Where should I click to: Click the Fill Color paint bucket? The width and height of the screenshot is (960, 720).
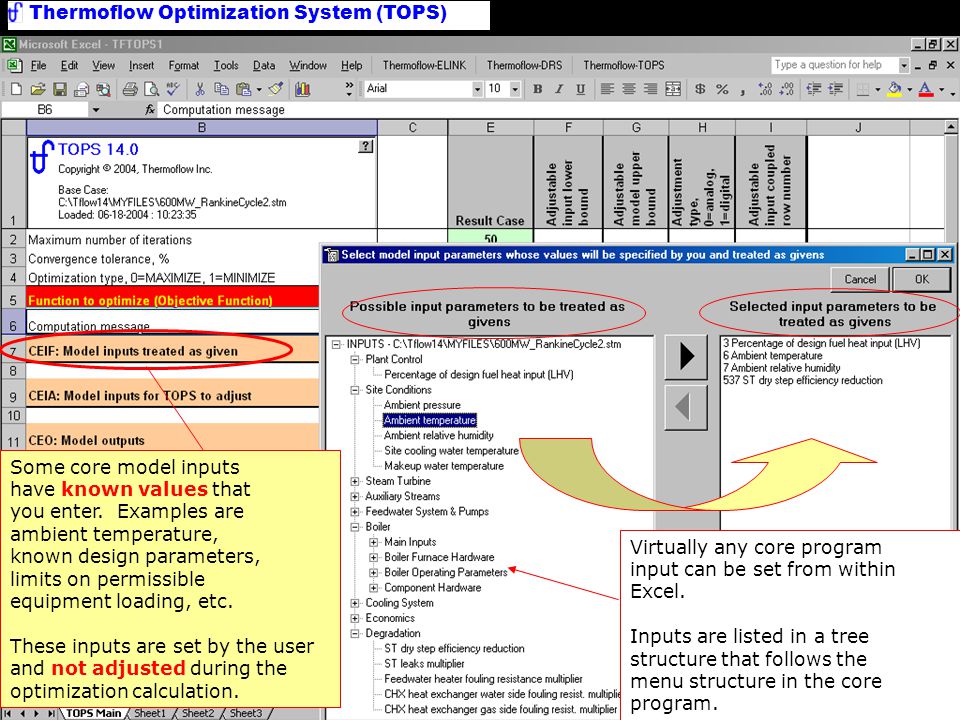click(x=894, y=89)
